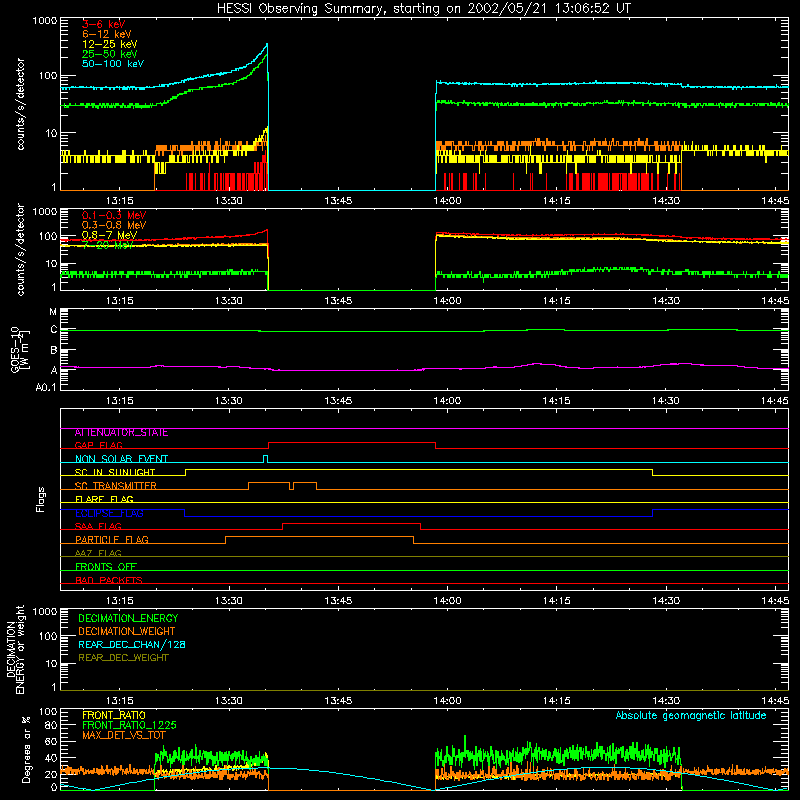Viewport: 800px width, 800px height.
Task: Click the 12-25 keV legend label
Action: 109,44
